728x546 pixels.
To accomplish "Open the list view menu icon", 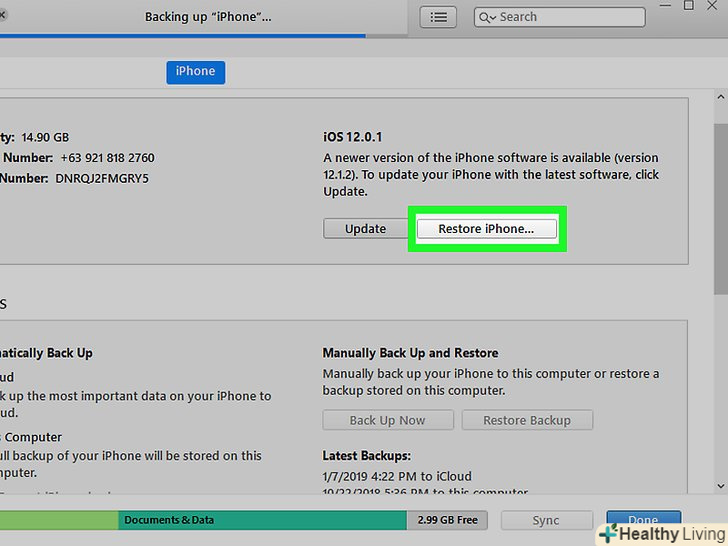I will click(438, 18).
